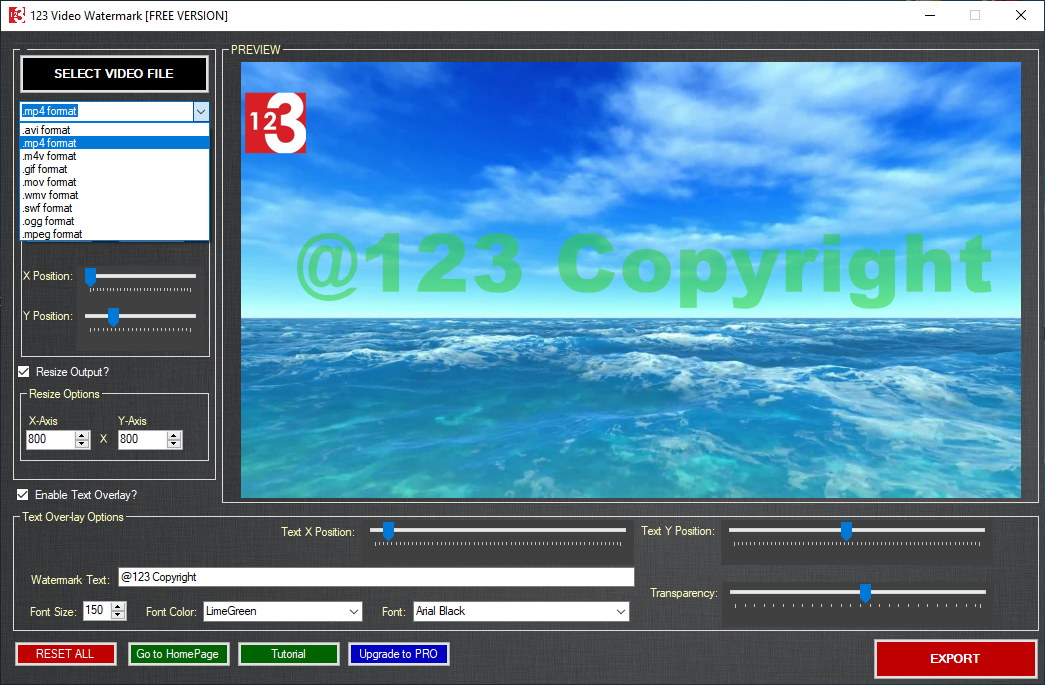Select .mpeg format entry

pos(115,234)
